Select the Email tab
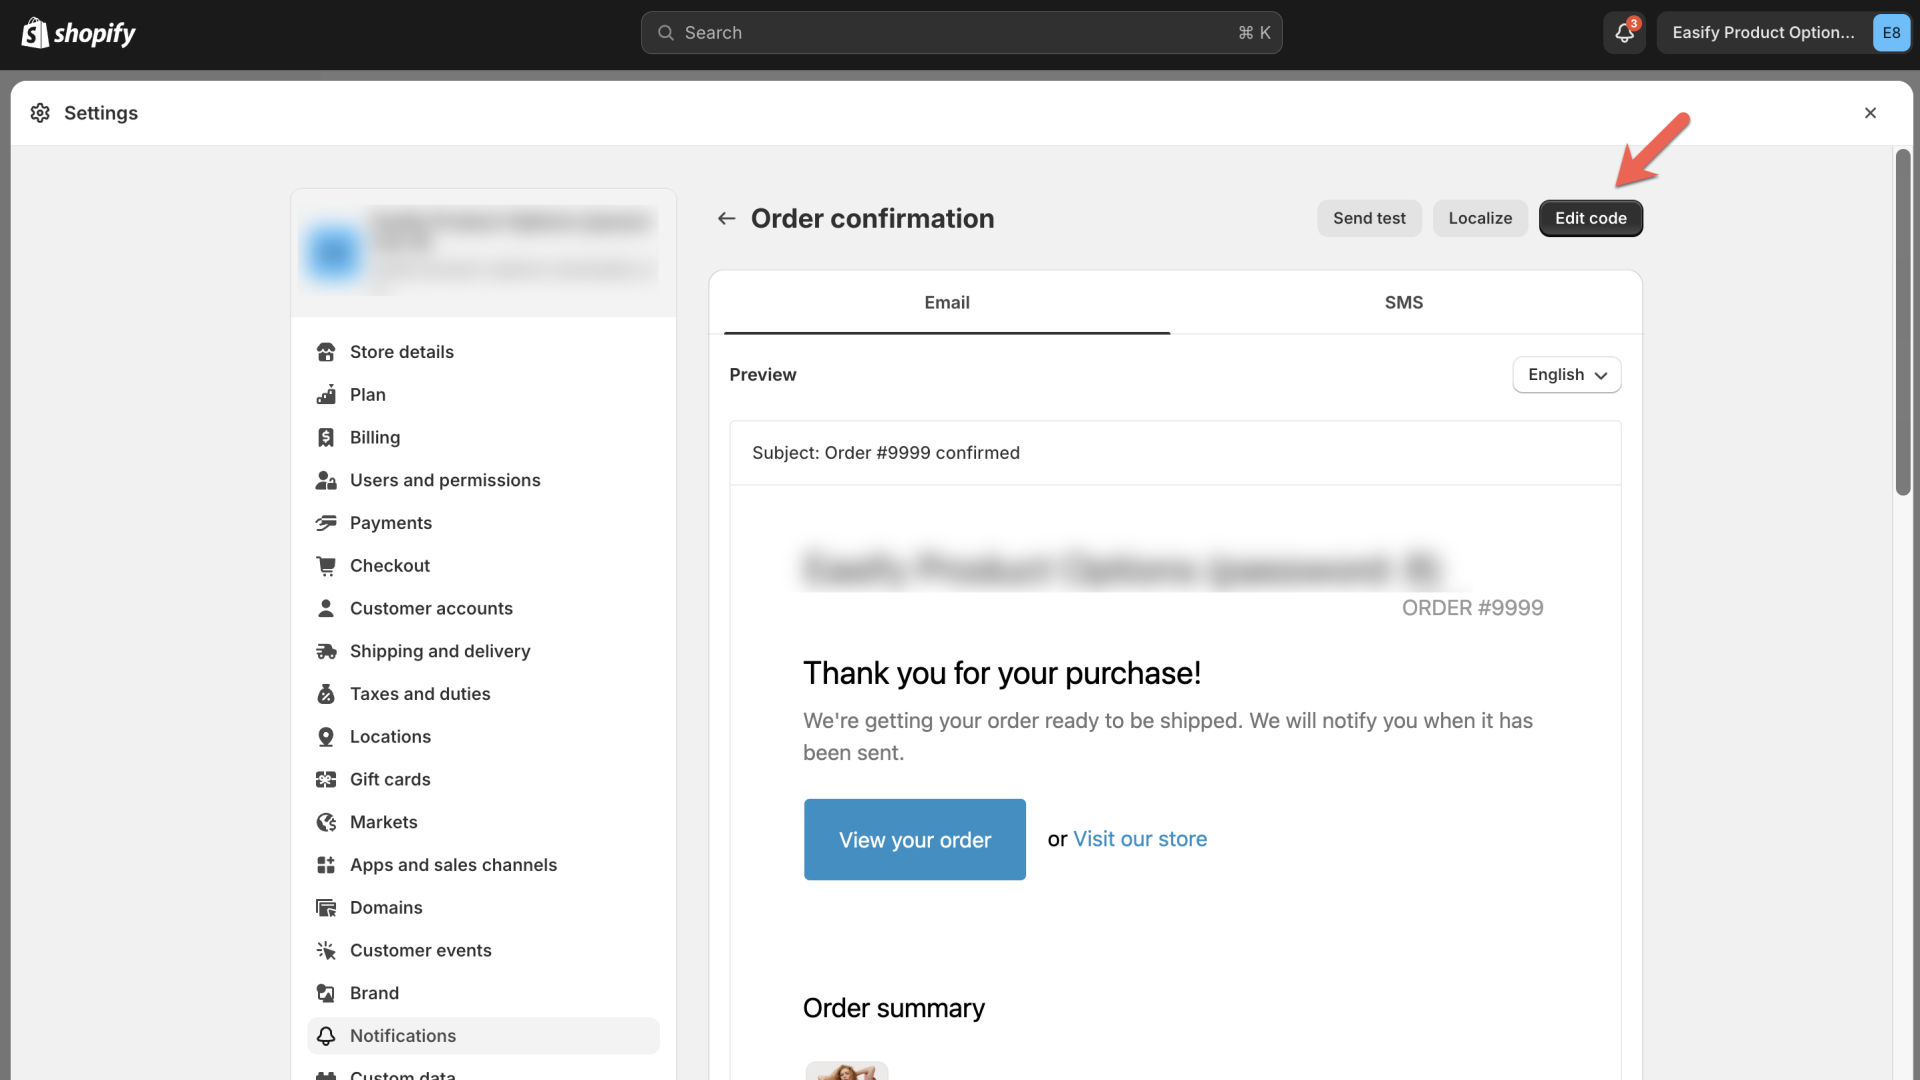The height and width of the screenshot is (1080, 1920). pos(946,302)
